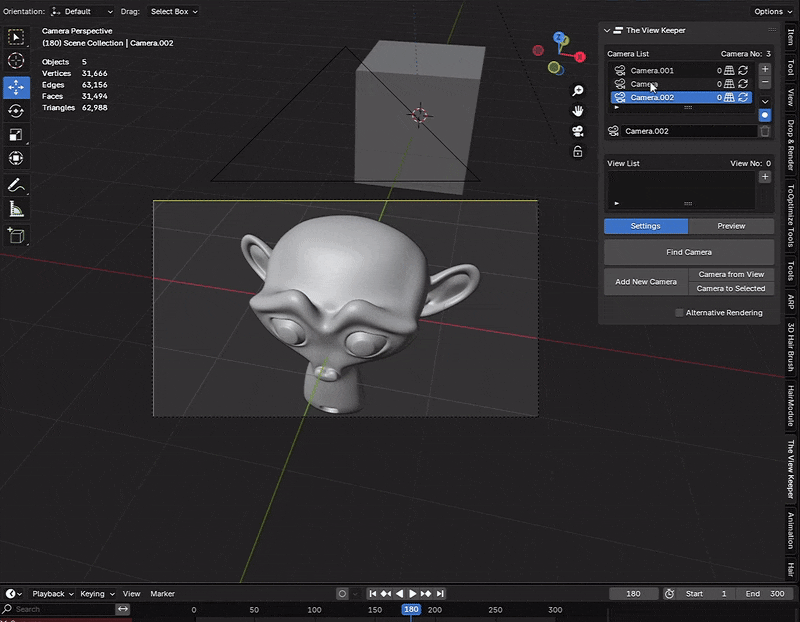Select the Add Cube tool
800x622 pixels.
[x=16, y=235]
